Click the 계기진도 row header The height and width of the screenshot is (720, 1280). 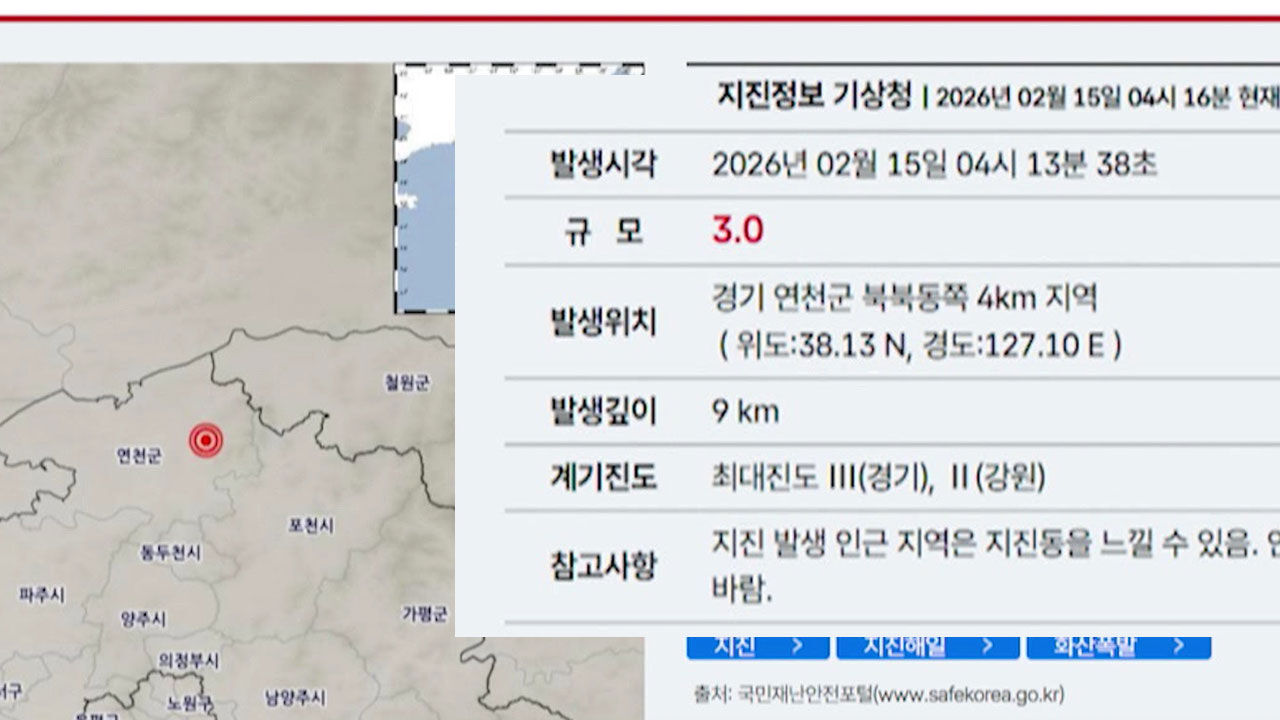pos(603,478)
